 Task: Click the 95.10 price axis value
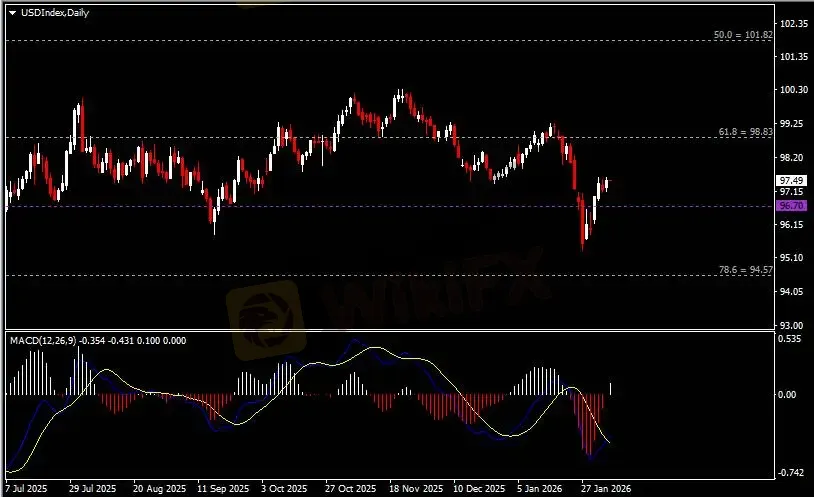[794, 258]
